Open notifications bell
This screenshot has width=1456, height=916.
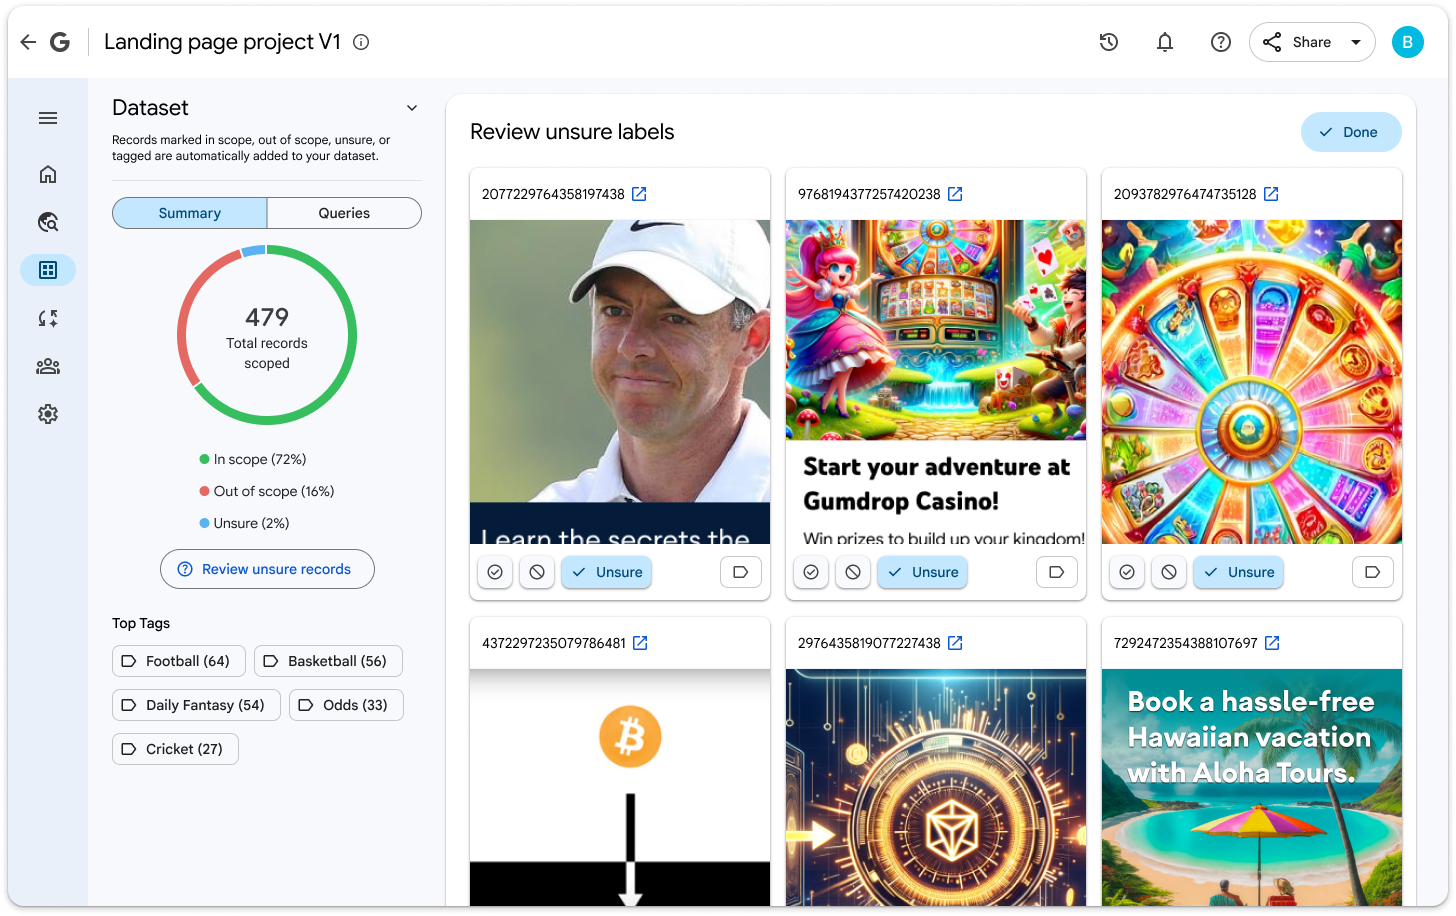tap(1165, 42)
